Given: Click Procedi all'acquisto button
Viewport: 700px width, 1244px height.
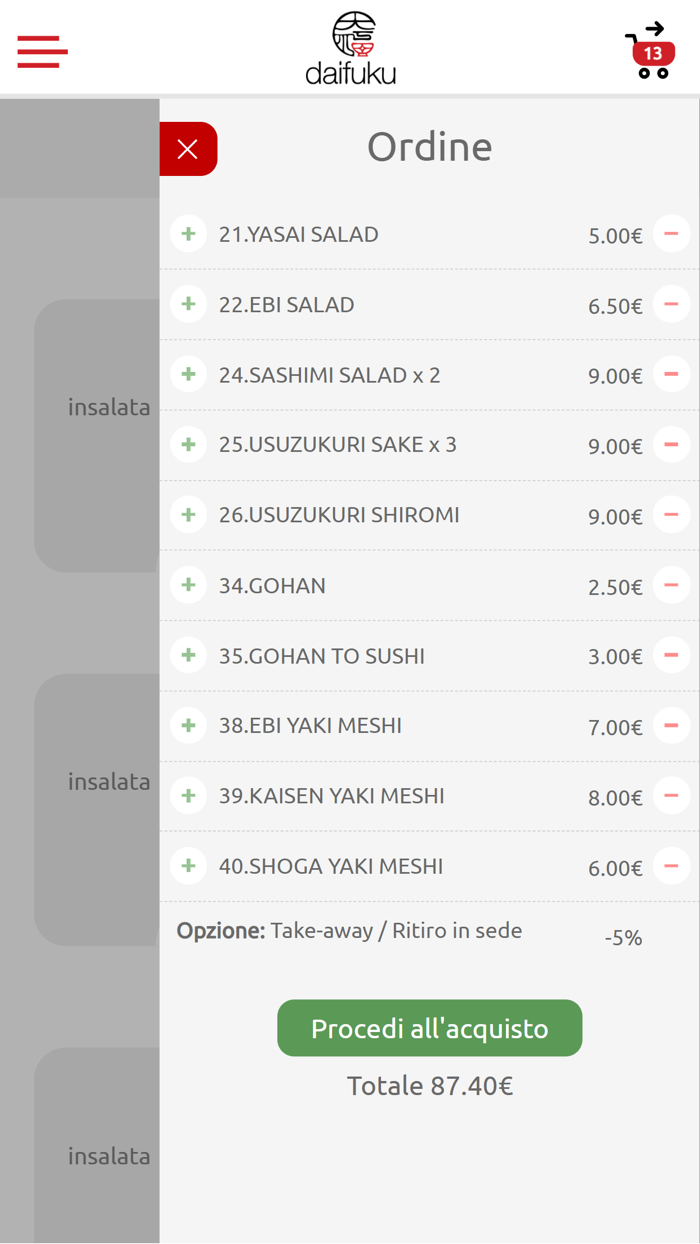Looking at the screenshot, I should pos(429,1028).
